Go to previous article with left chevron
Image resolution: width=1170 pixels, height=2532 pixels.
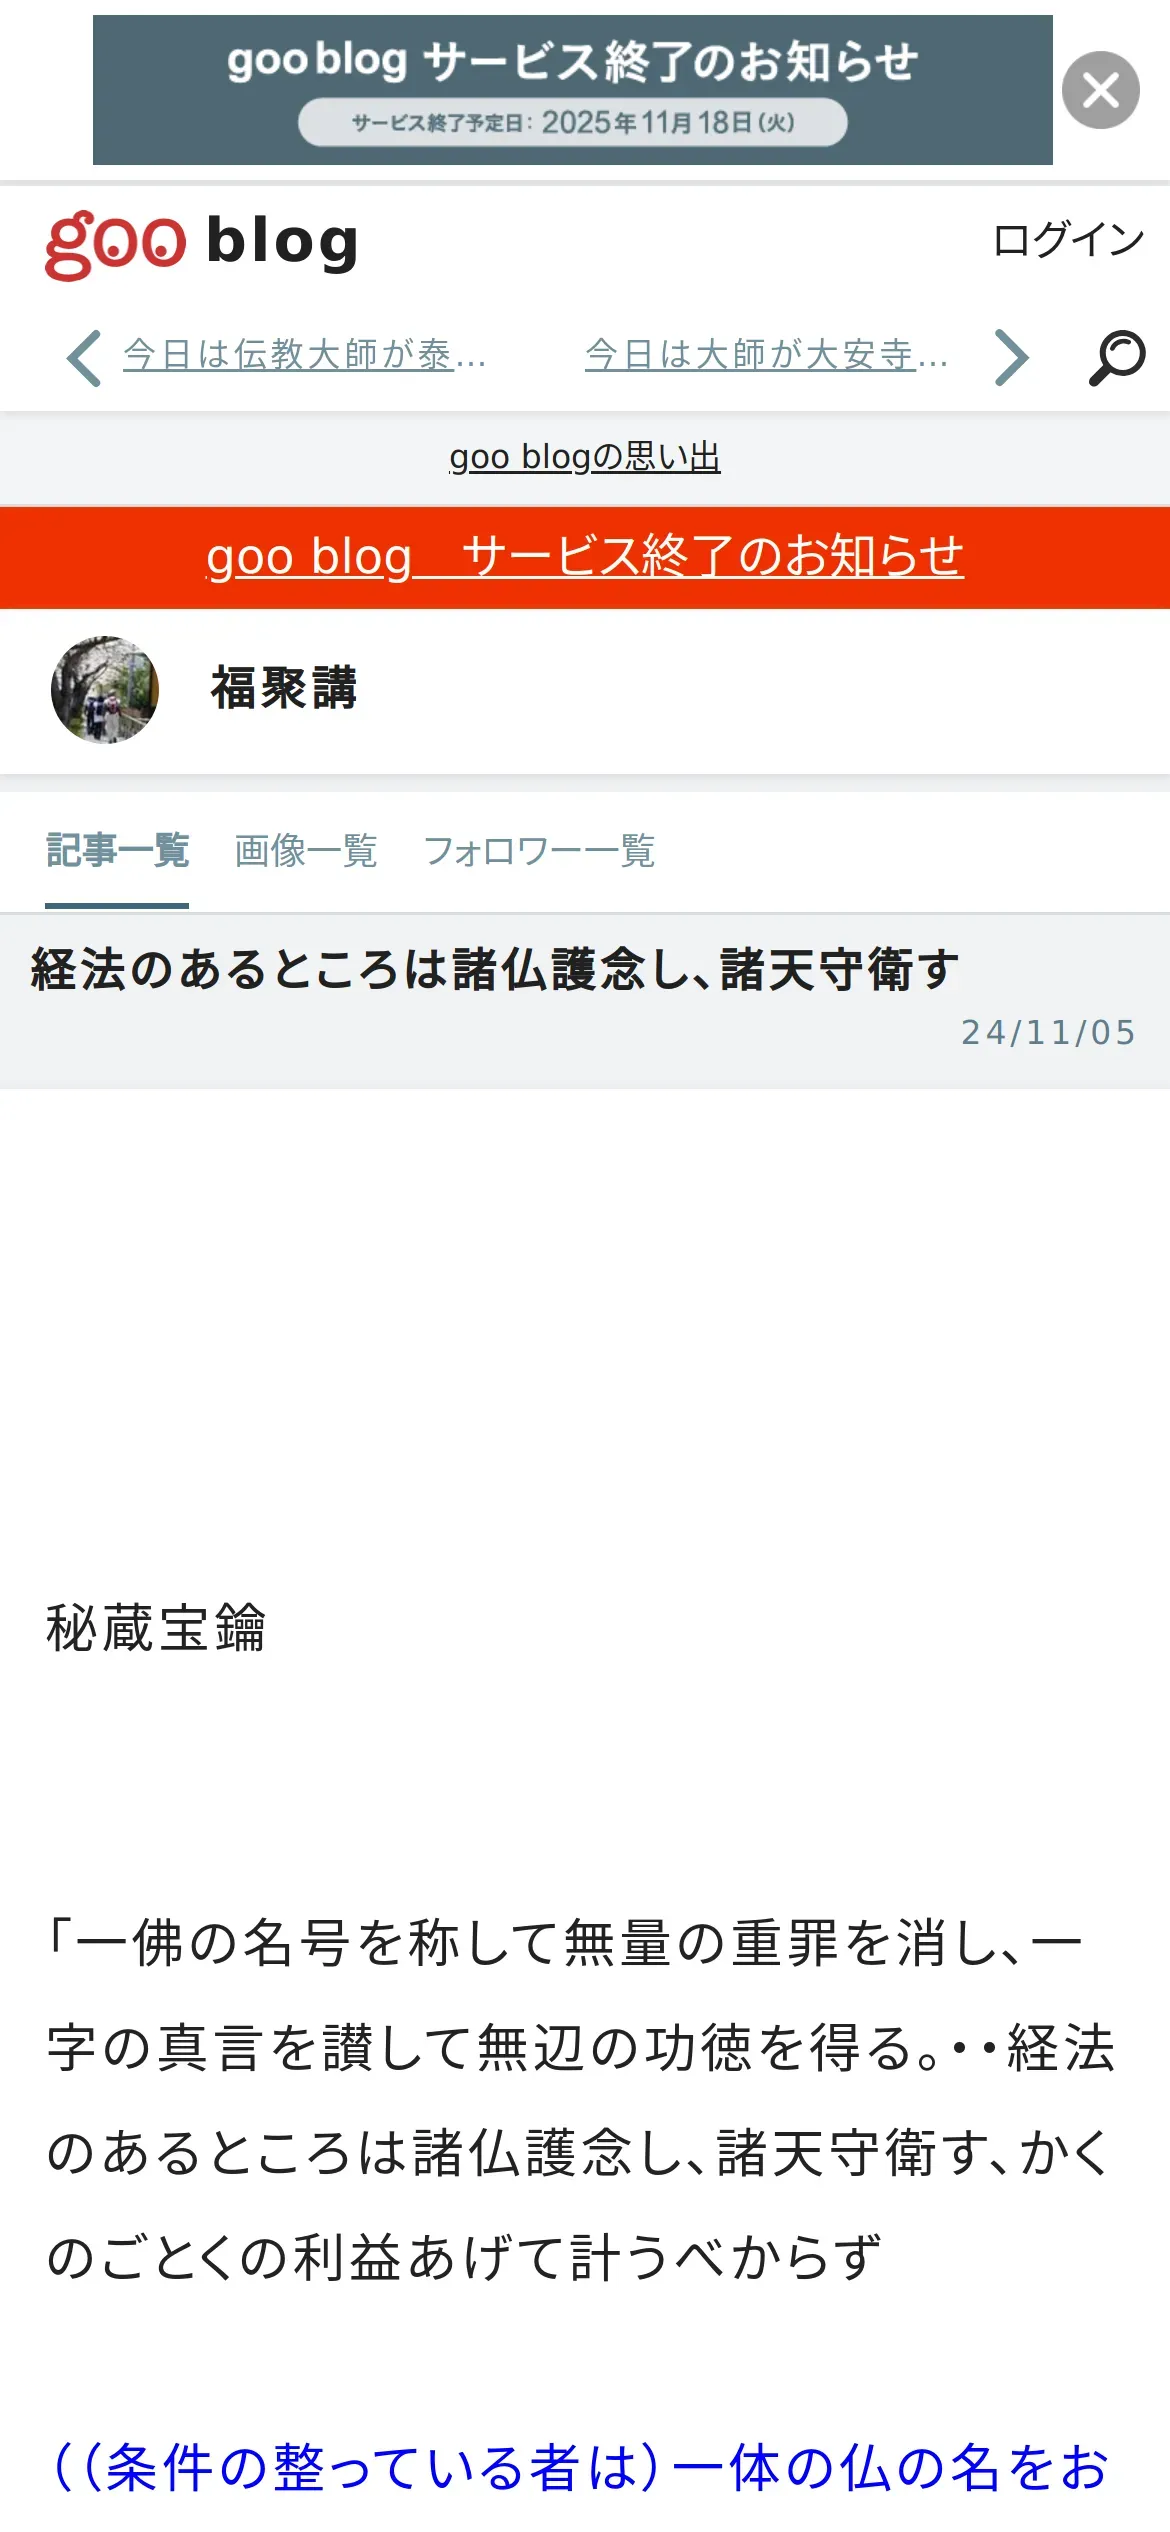coord(84,357)
